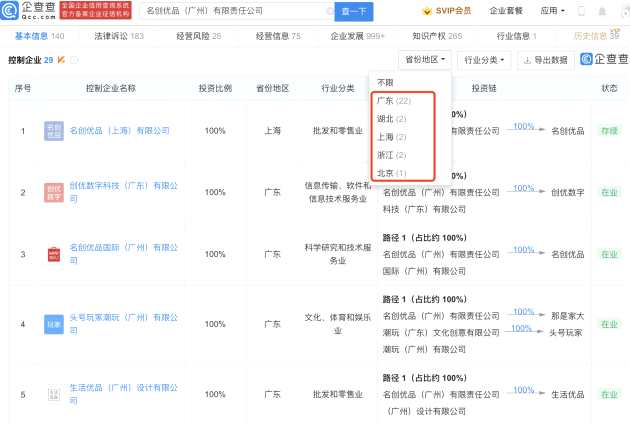Click the 在业 status badge in row 4

[x=609, y=324]
